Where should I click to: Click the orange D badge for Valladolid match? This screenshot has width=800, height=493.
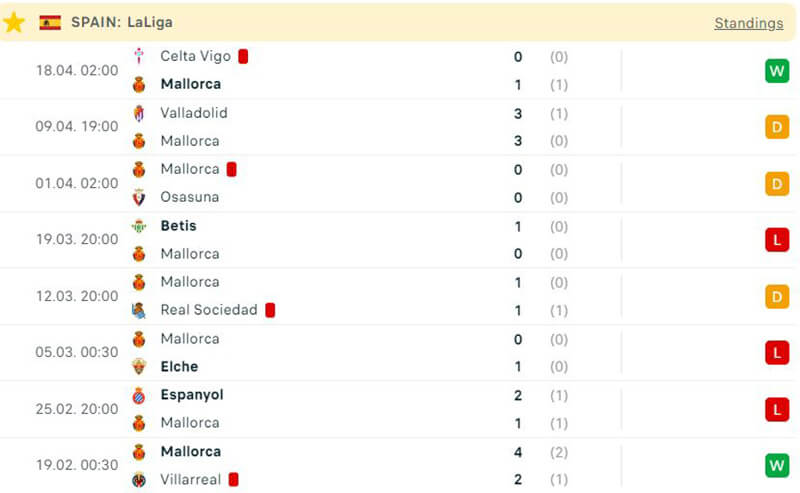pyautogui.click(x=777, y=127)
